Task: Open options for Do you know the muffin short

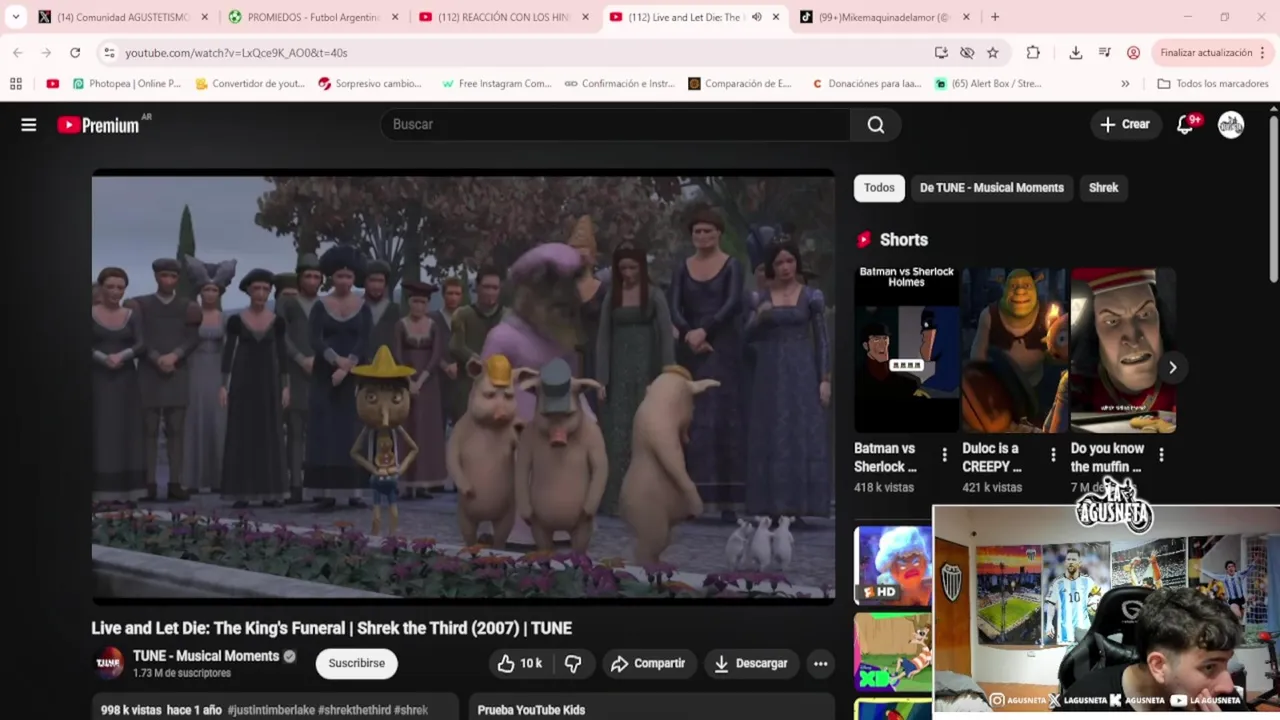Action: pyautogui.click(x=1161, y=455)
